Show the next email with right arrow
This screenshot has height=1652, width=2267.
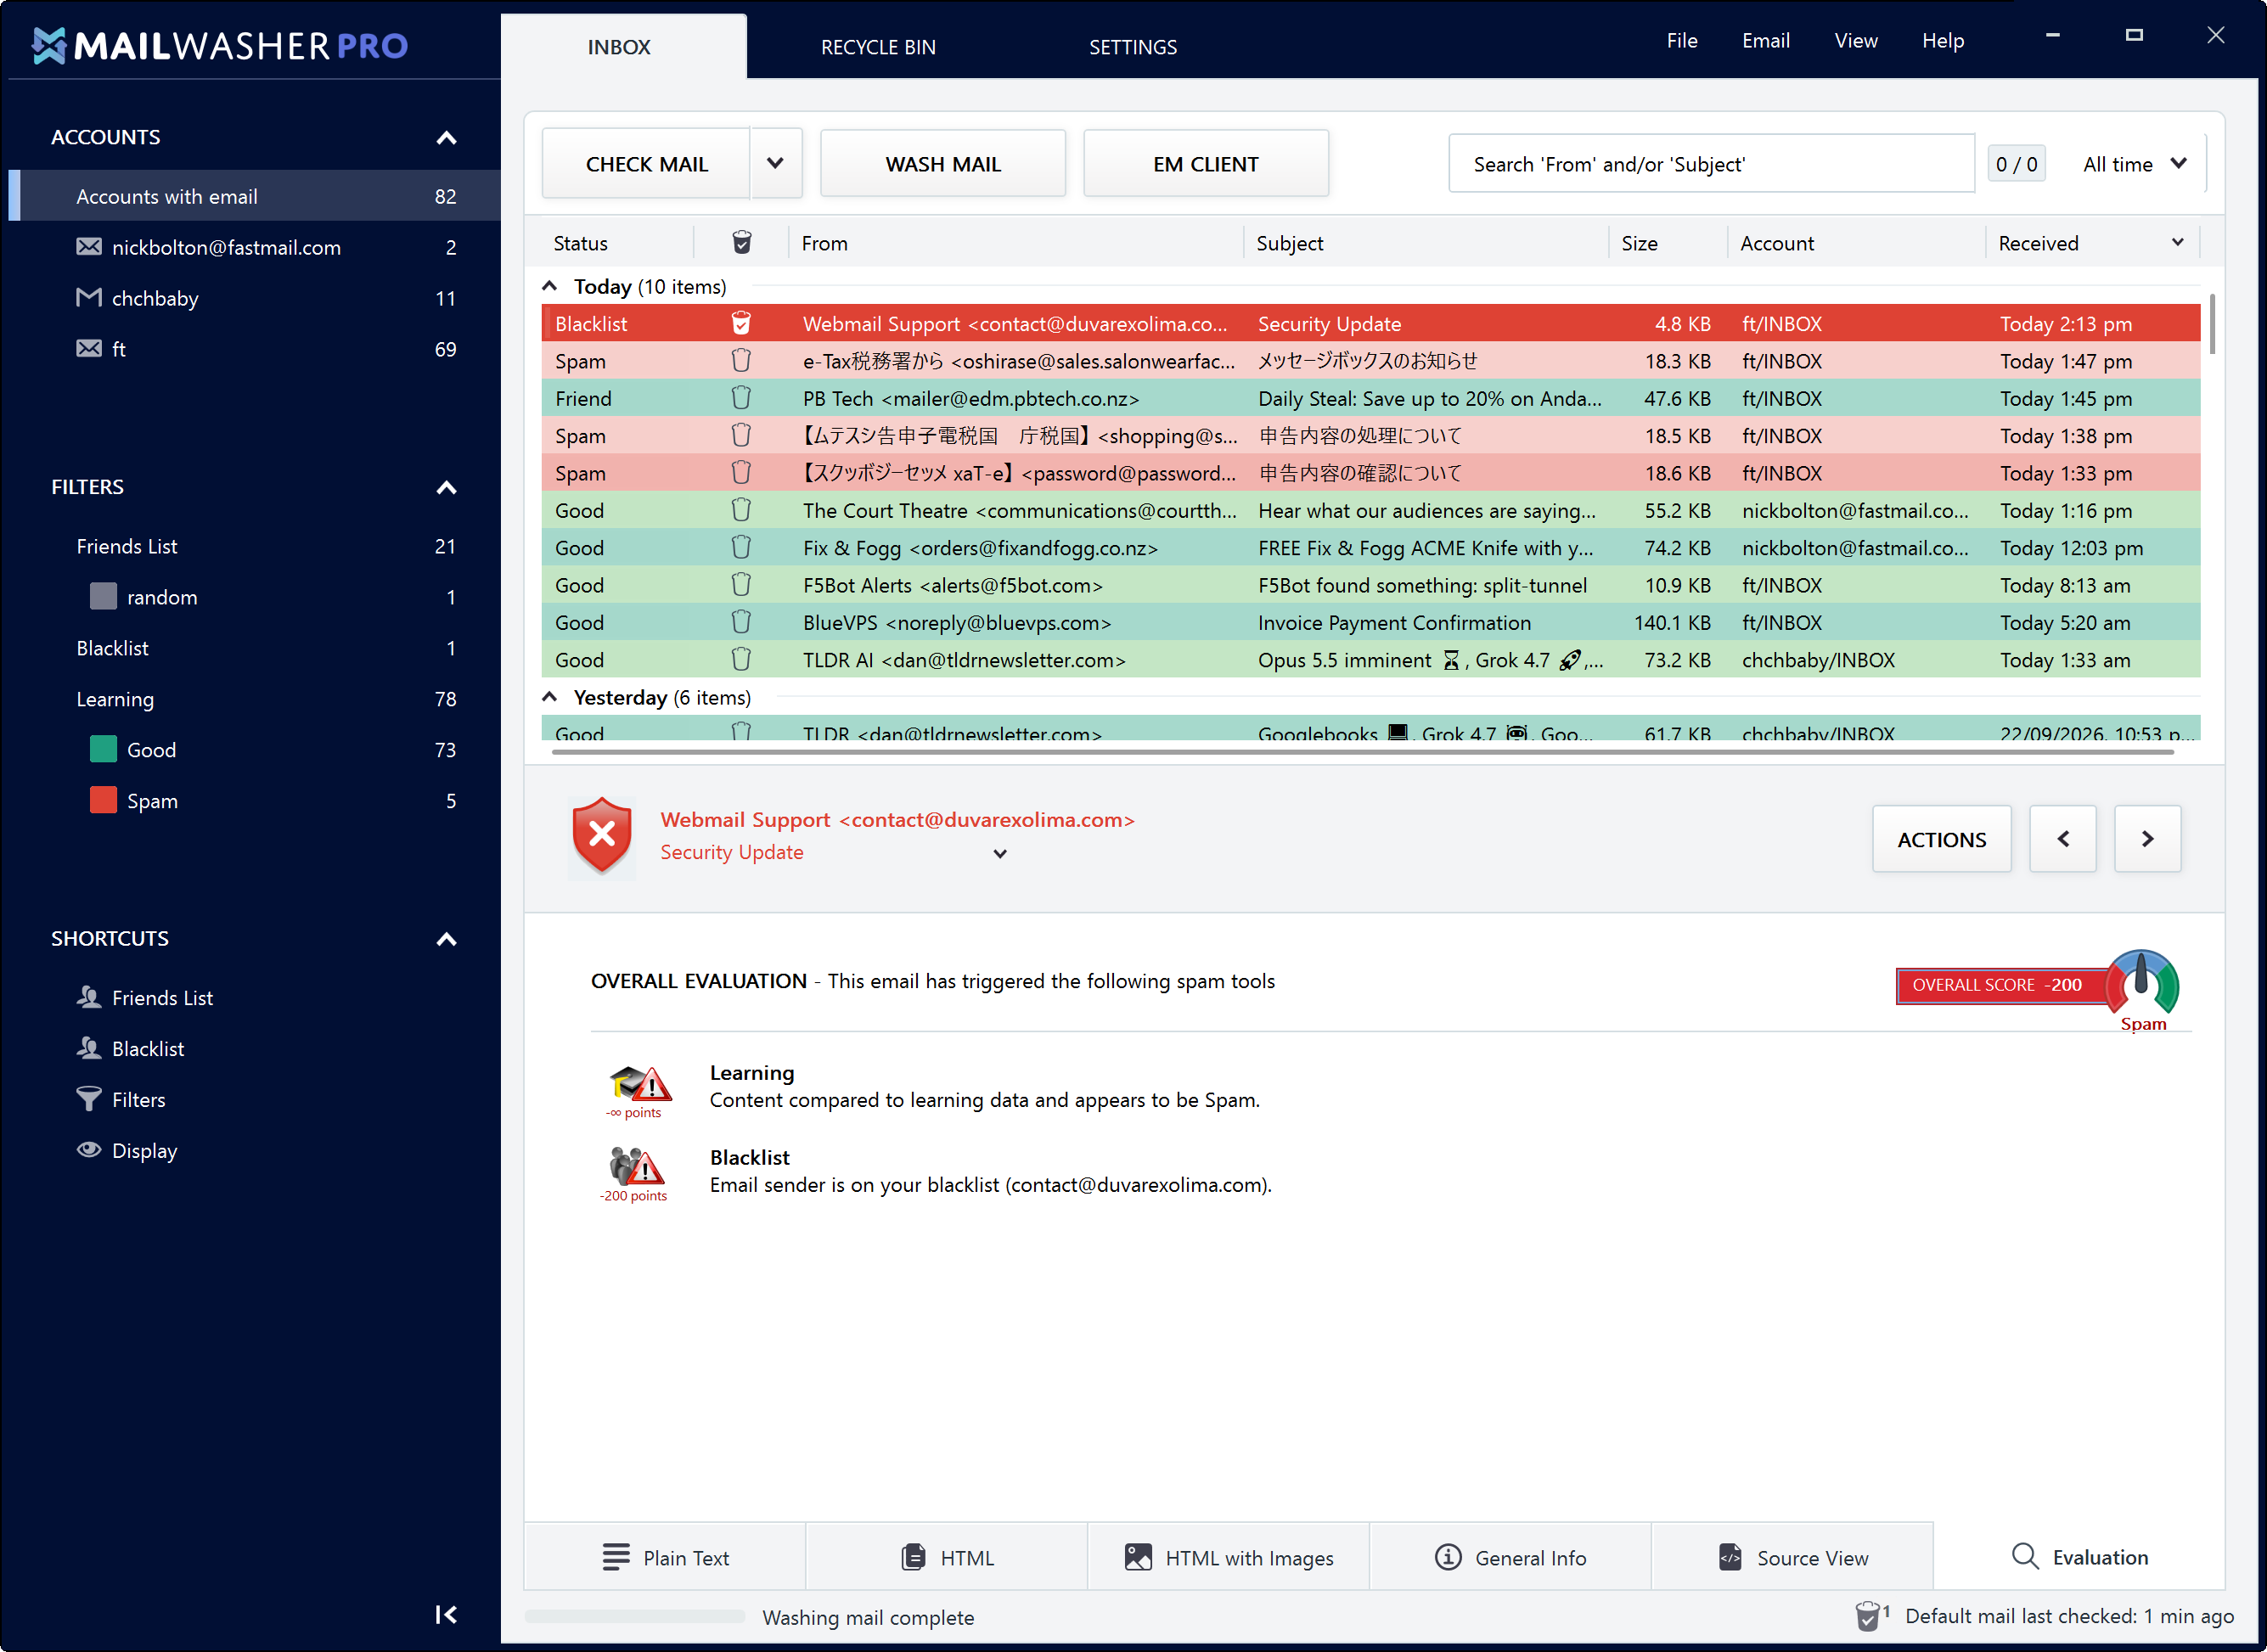[x=2148, y=839]
